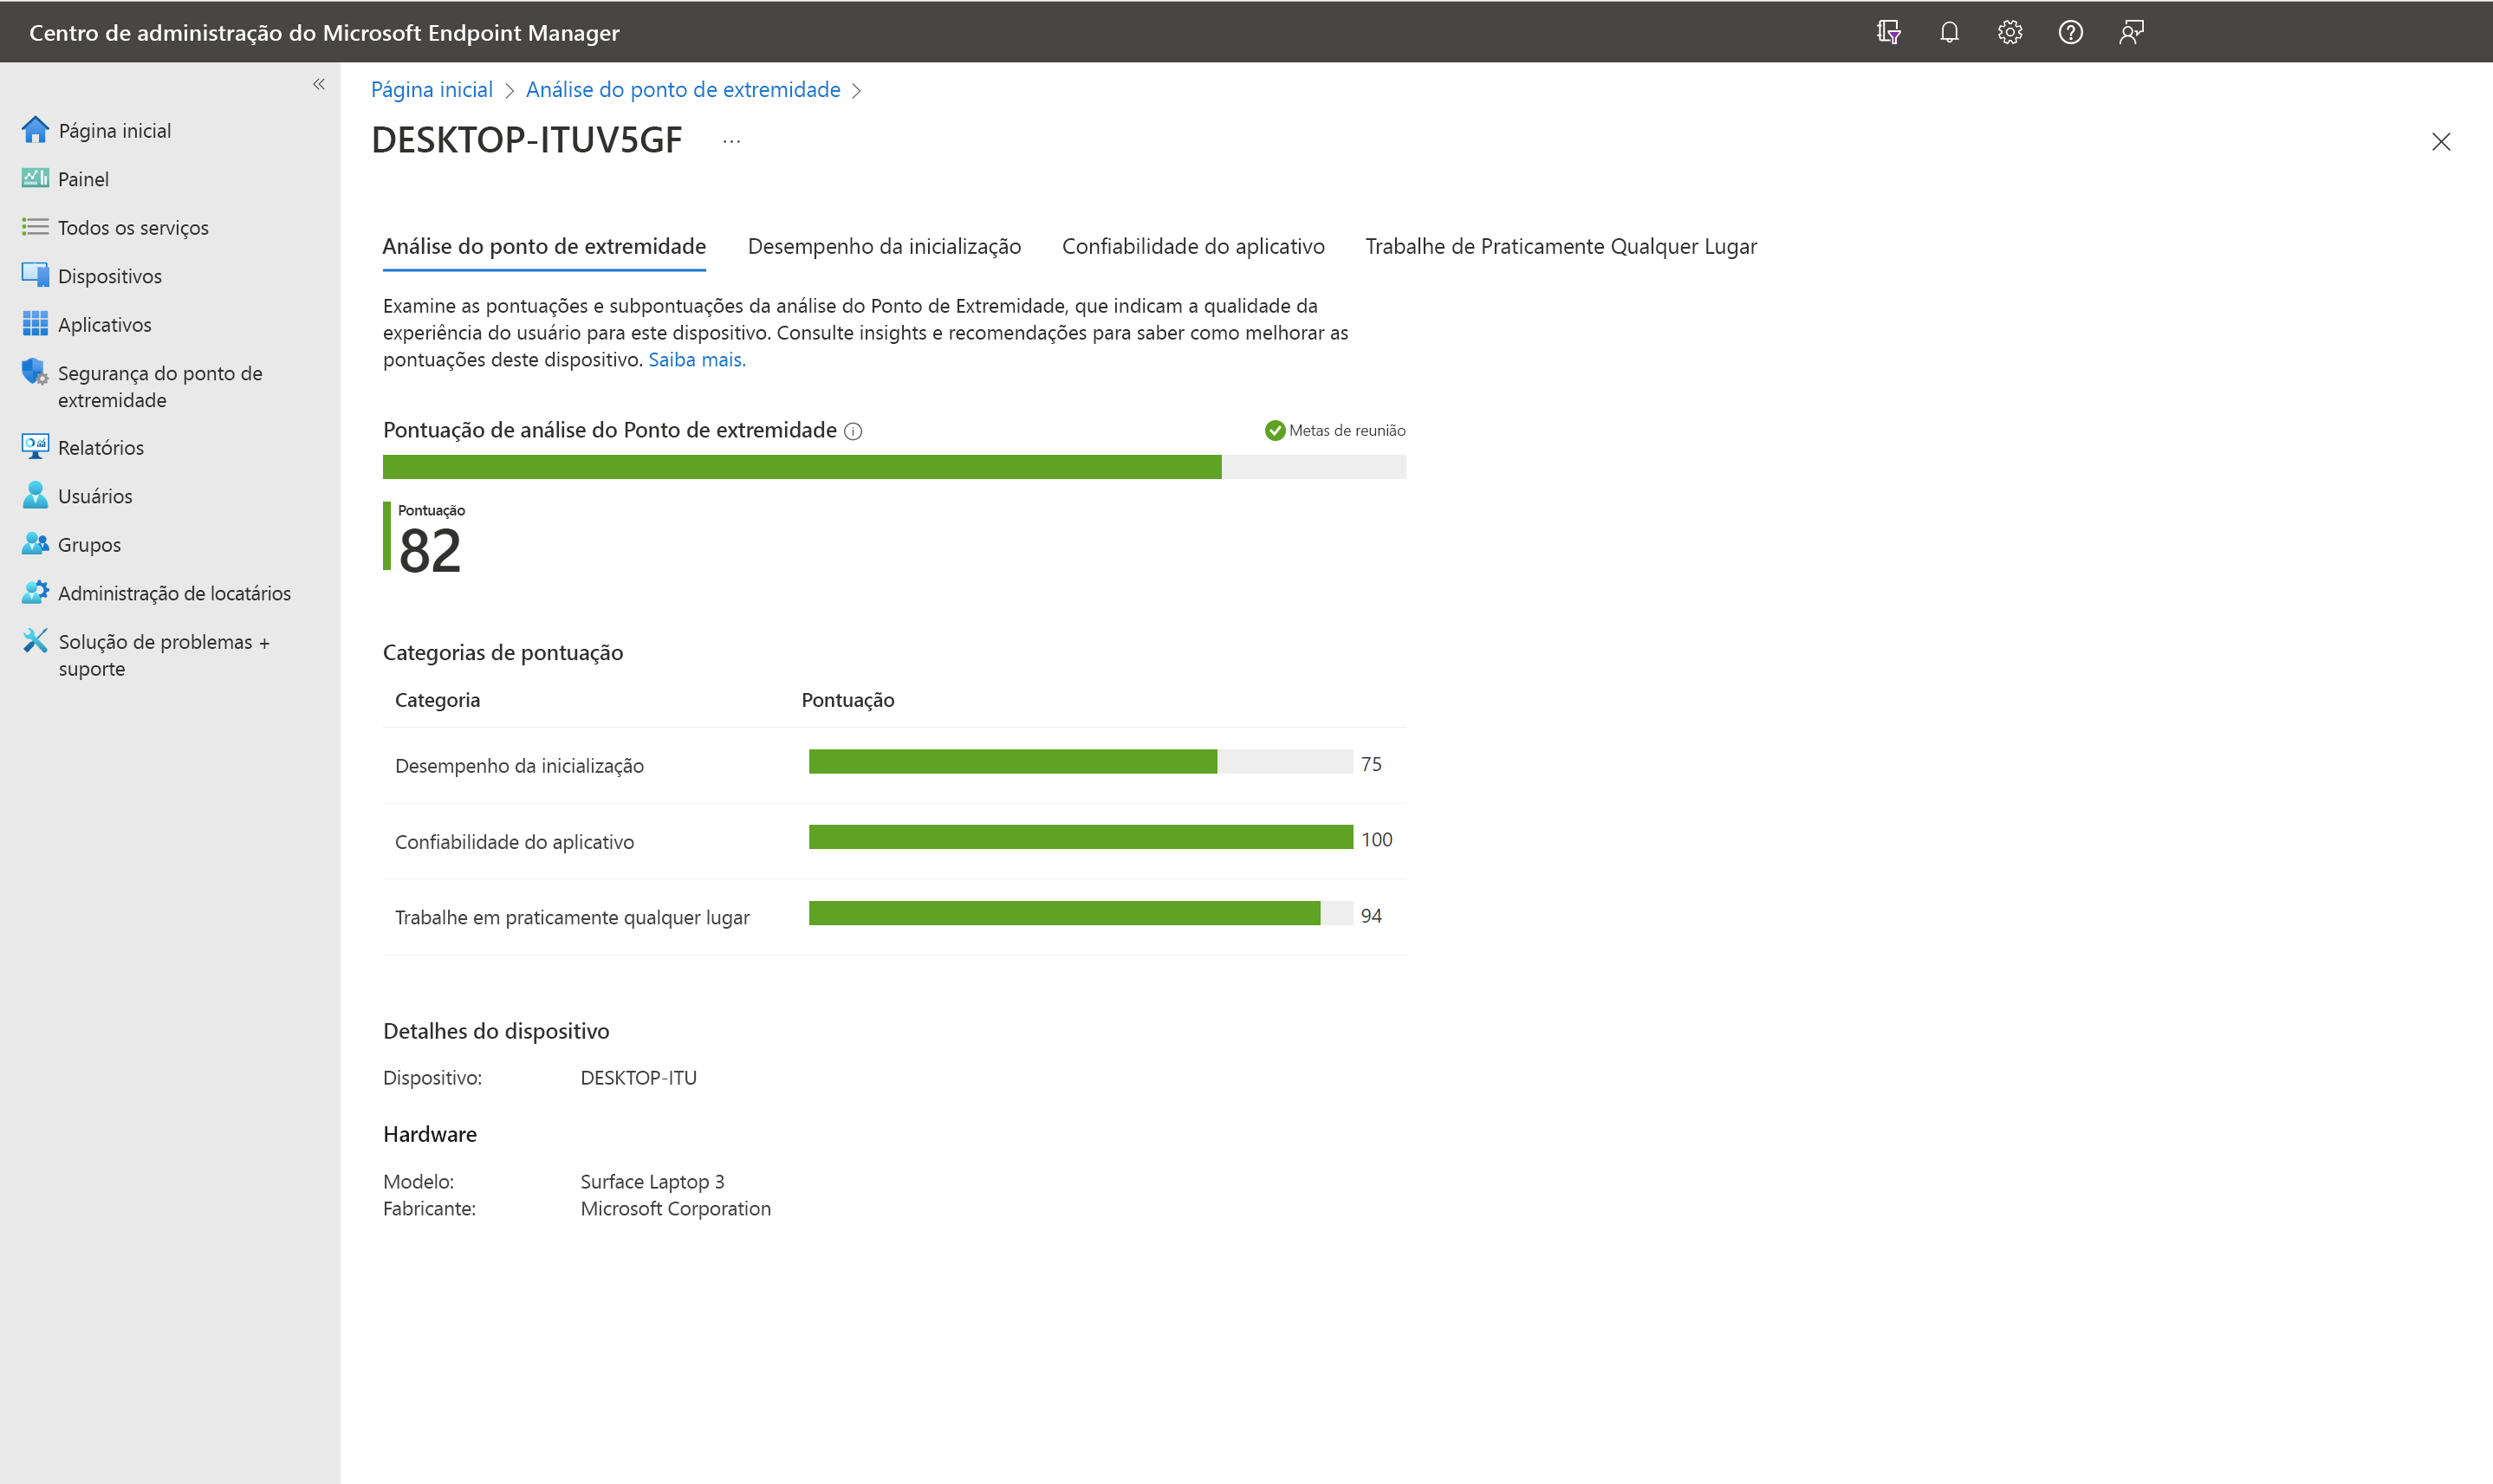This screenshot has height=1484, width=2493.
Task: Click the info icon beside Pontuação de análise
Action: click(x=853, y=431)
